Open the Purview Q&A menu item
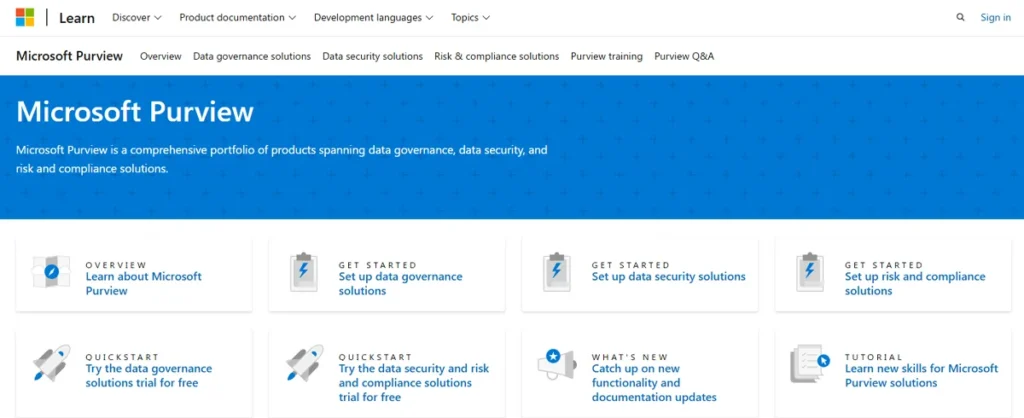This screenshot has height=418, width=1024. tap(684, 56)
